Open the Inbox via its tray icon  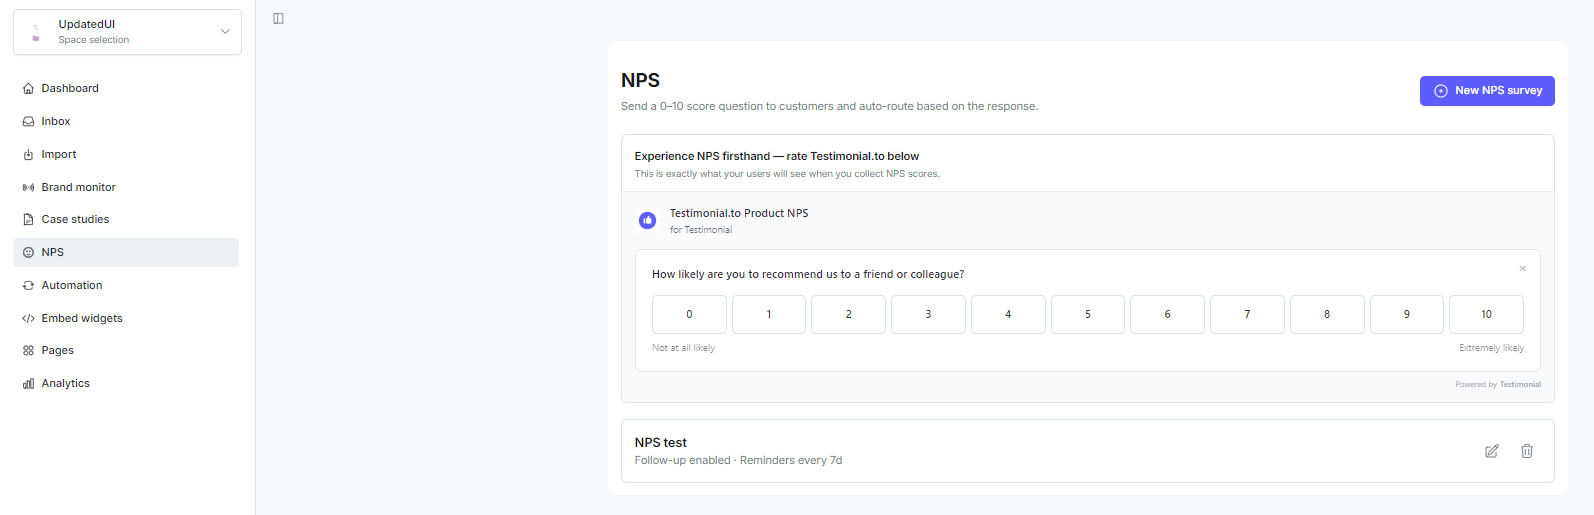pos(28,121)
